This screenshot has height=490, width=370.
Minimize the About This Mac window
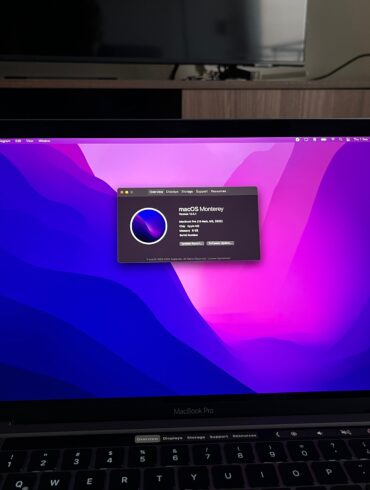tap(127, 192)
